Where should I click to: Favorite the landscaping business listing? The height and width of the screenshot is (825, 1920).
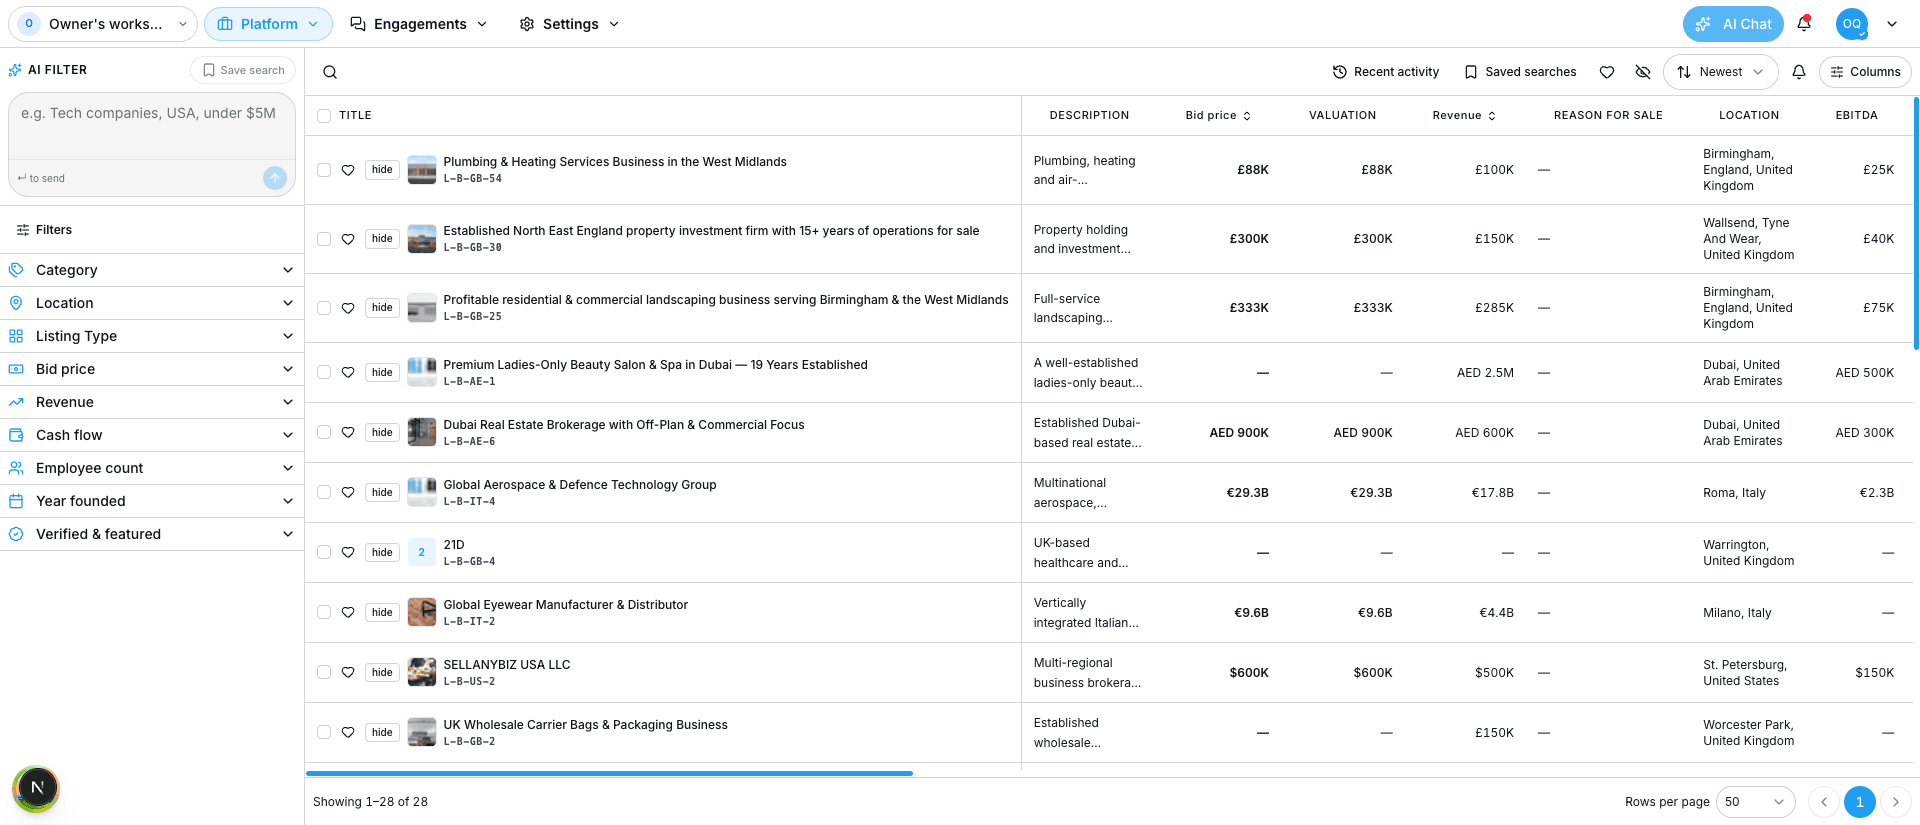(x=348, y=308)
